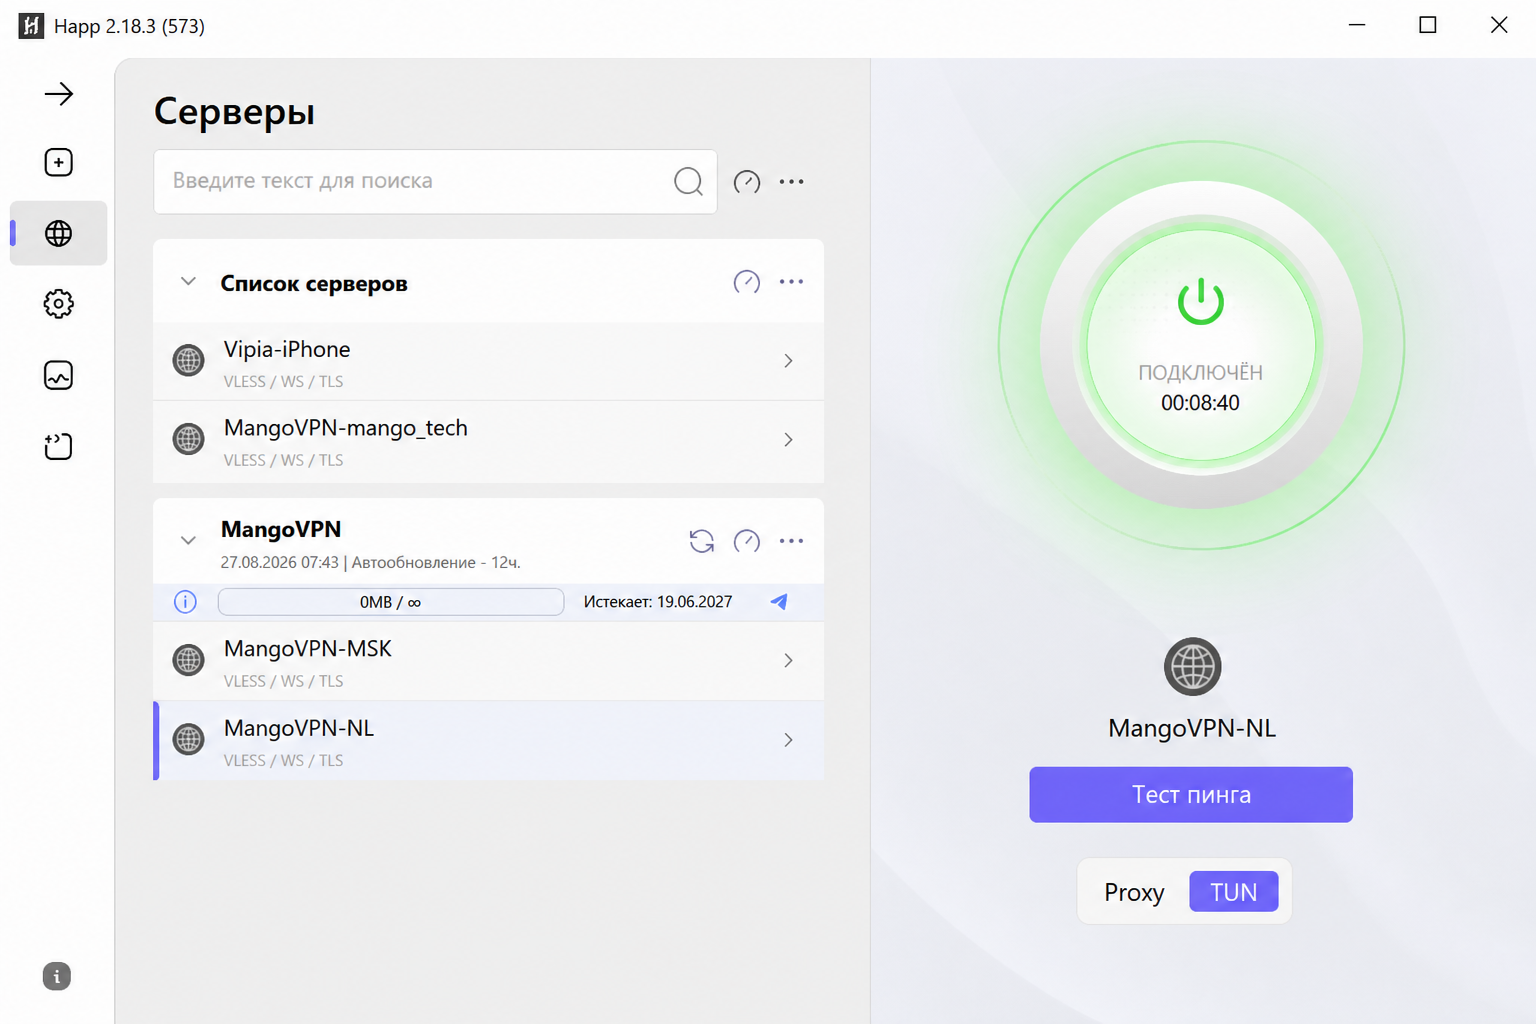The width and height of the screenshot is (1536, 1024).
Task: Select the MangoVPN-mango_tech server
Action: point(488,441)
